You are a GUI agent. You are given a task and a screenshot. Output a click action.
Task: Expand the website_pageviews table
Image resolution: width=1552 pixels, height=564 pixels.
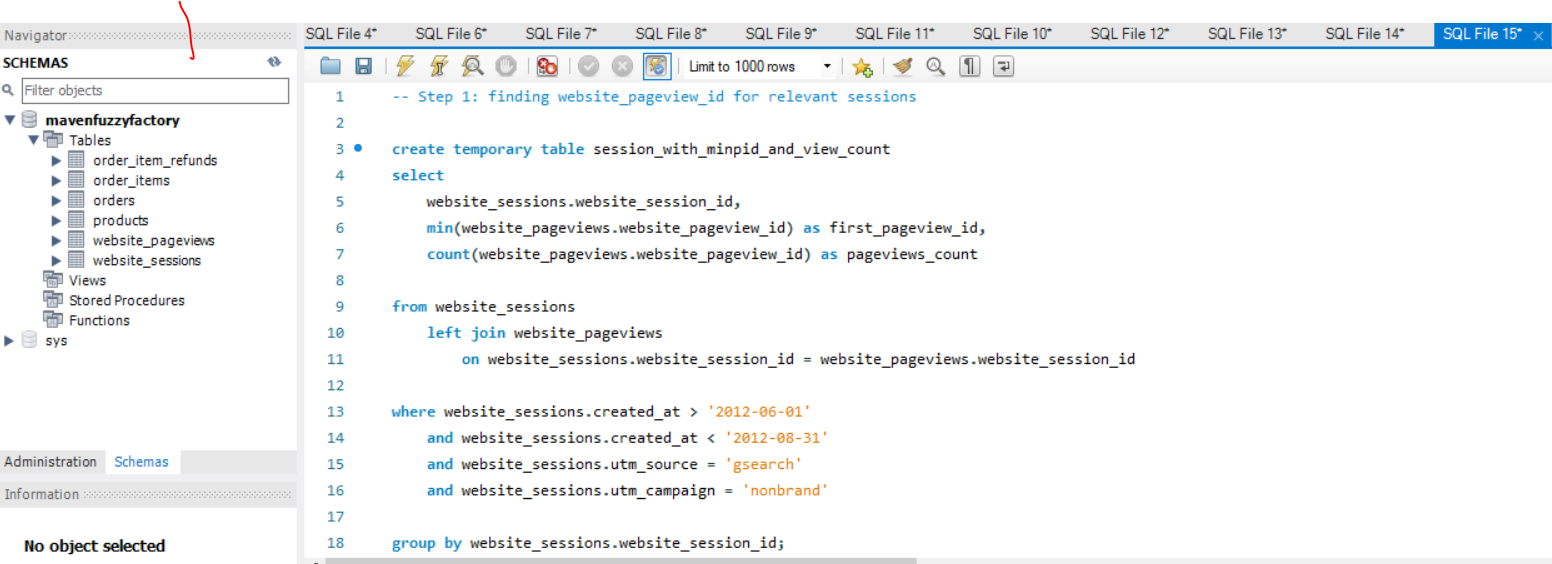click(57, 240)
